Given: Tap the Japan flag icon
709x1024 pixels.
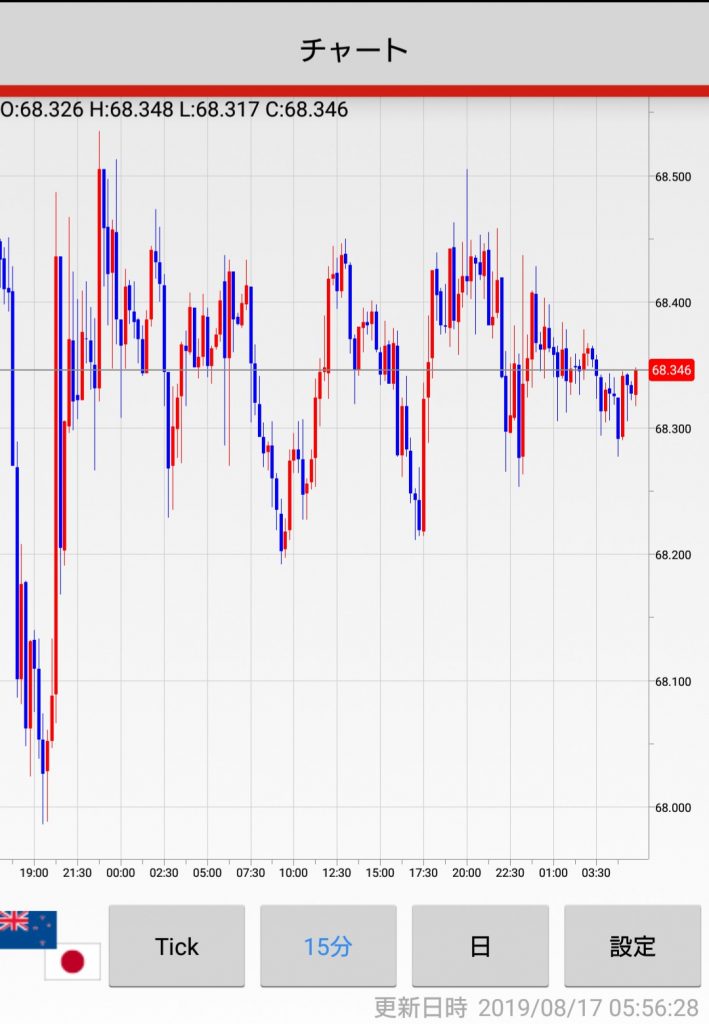Looking at the screenshot, I should click(72, 962).
